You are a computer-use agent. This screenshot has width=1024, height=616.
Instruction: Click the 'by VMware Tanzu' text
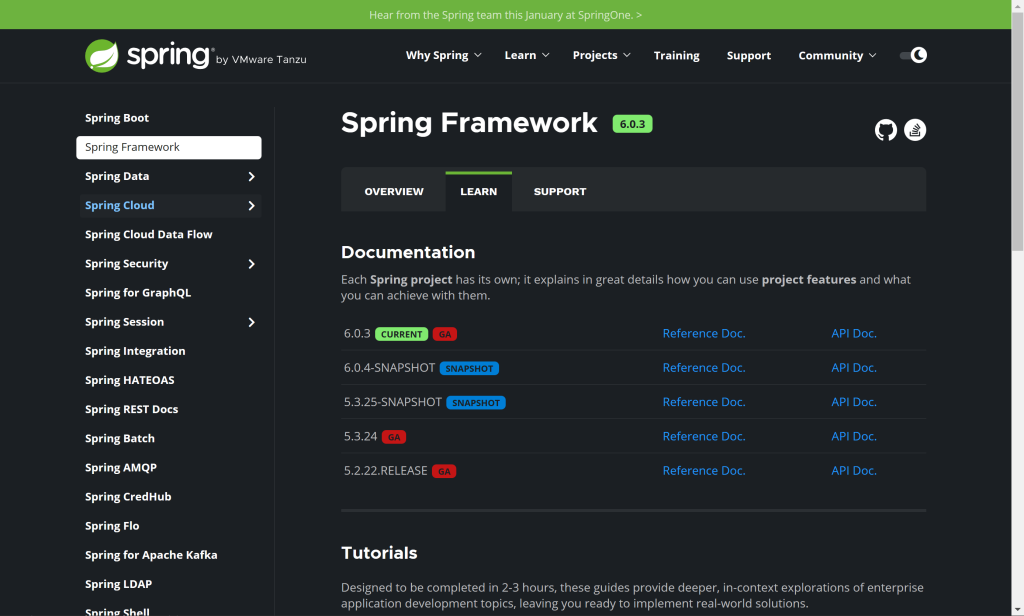[261, 59]
